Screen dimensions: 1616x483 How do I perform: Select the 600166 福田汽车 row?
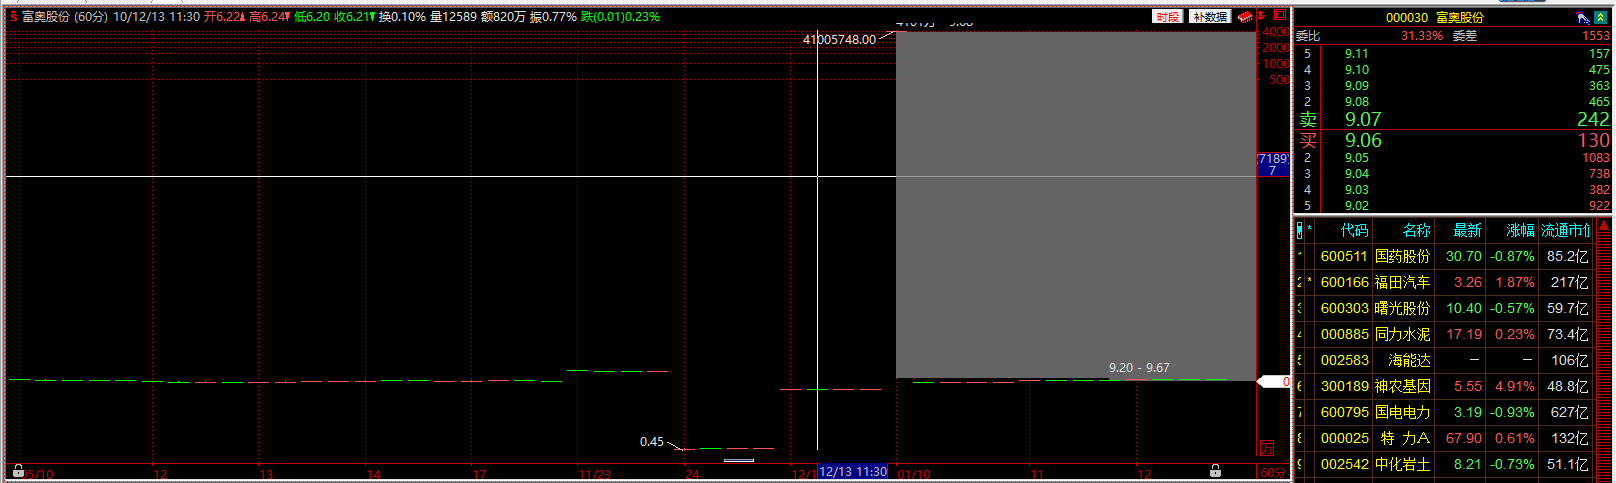pyautogui.click(x=1443, y=282)
